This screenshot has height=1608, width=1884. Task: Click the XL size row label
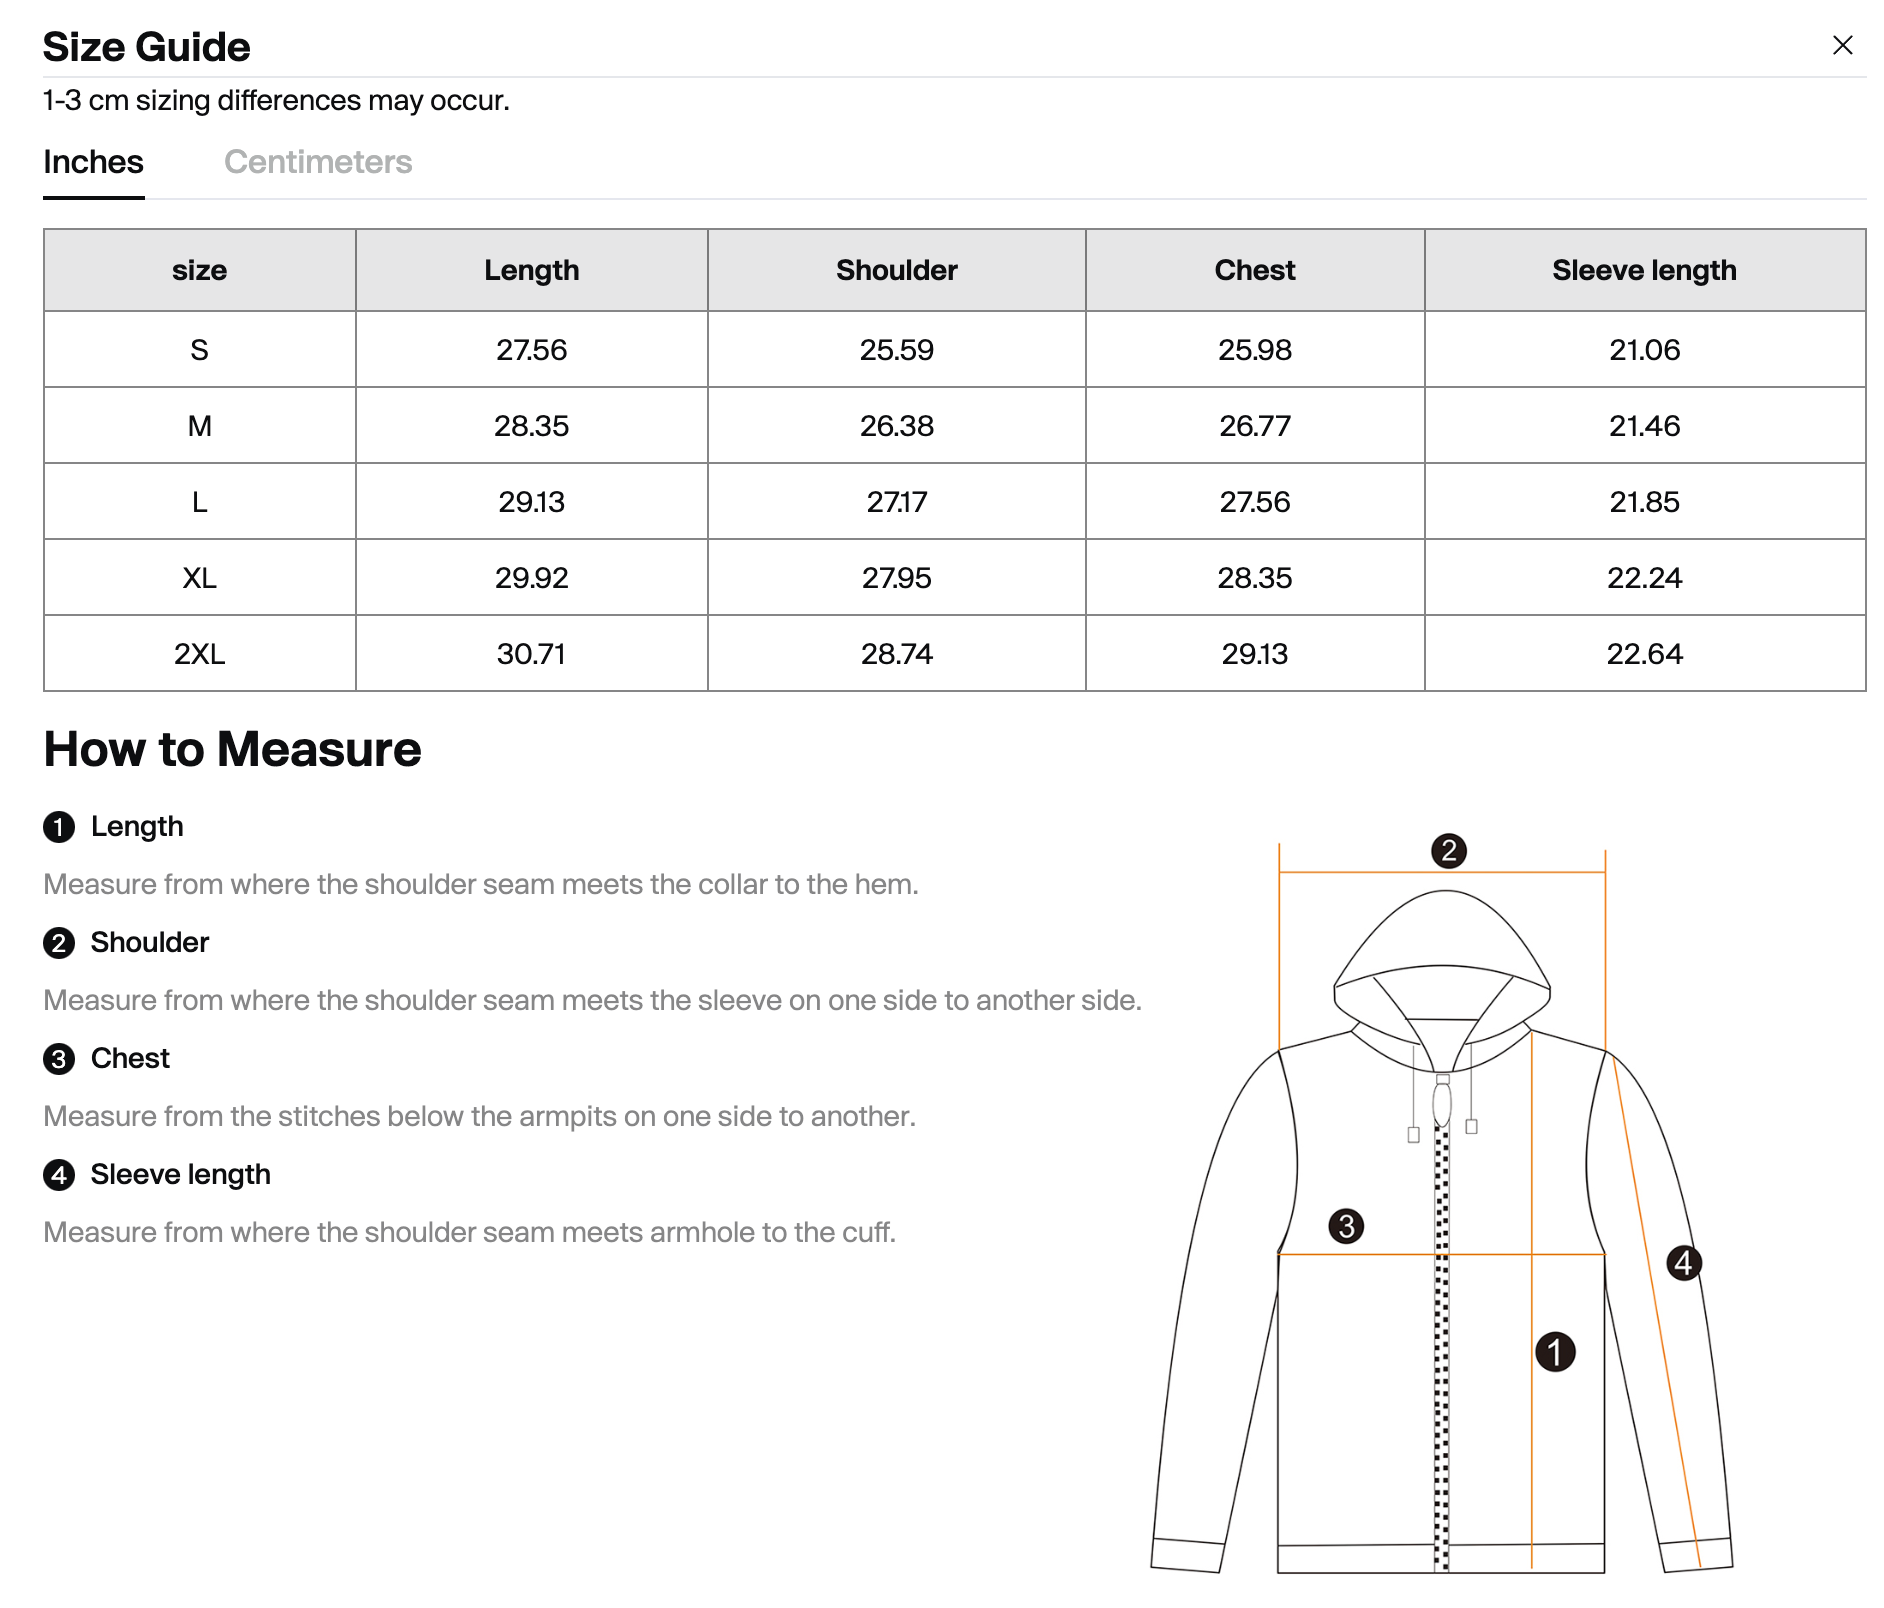point(199,578)
